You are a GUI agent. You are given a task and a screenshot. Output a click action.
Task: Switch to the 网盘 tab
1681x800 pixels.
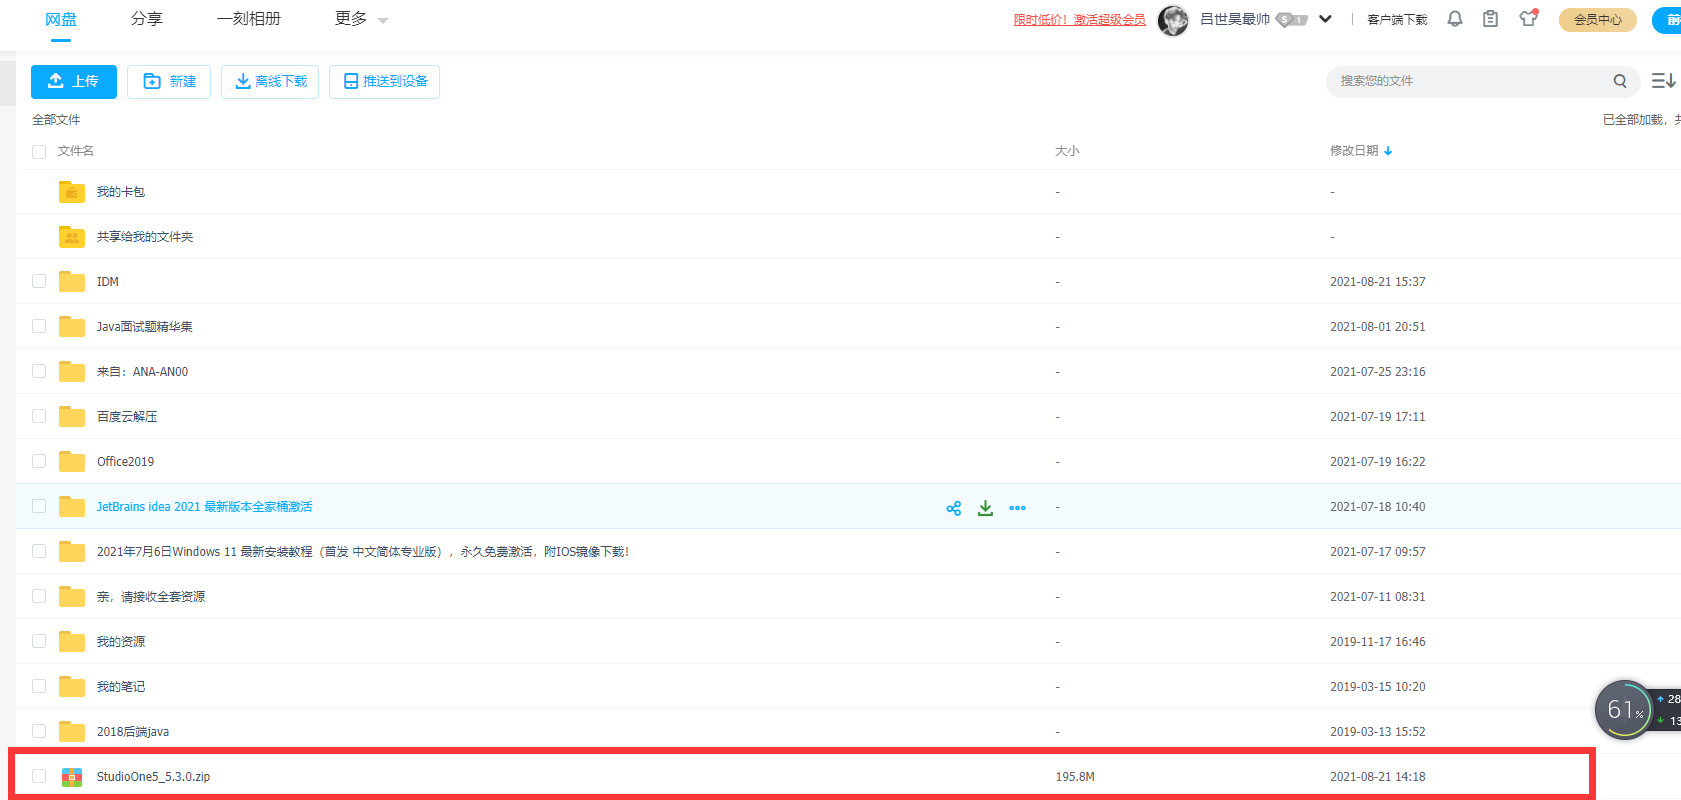tap(61, 19)
